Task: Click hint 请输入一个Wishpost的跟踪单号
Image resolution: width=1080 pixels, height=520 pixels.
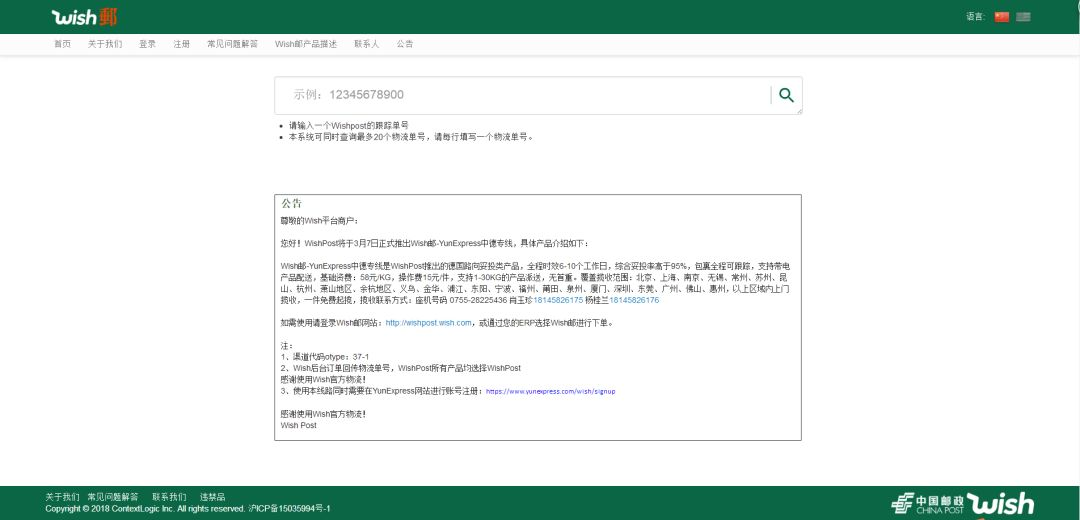Action: (349, 126)
